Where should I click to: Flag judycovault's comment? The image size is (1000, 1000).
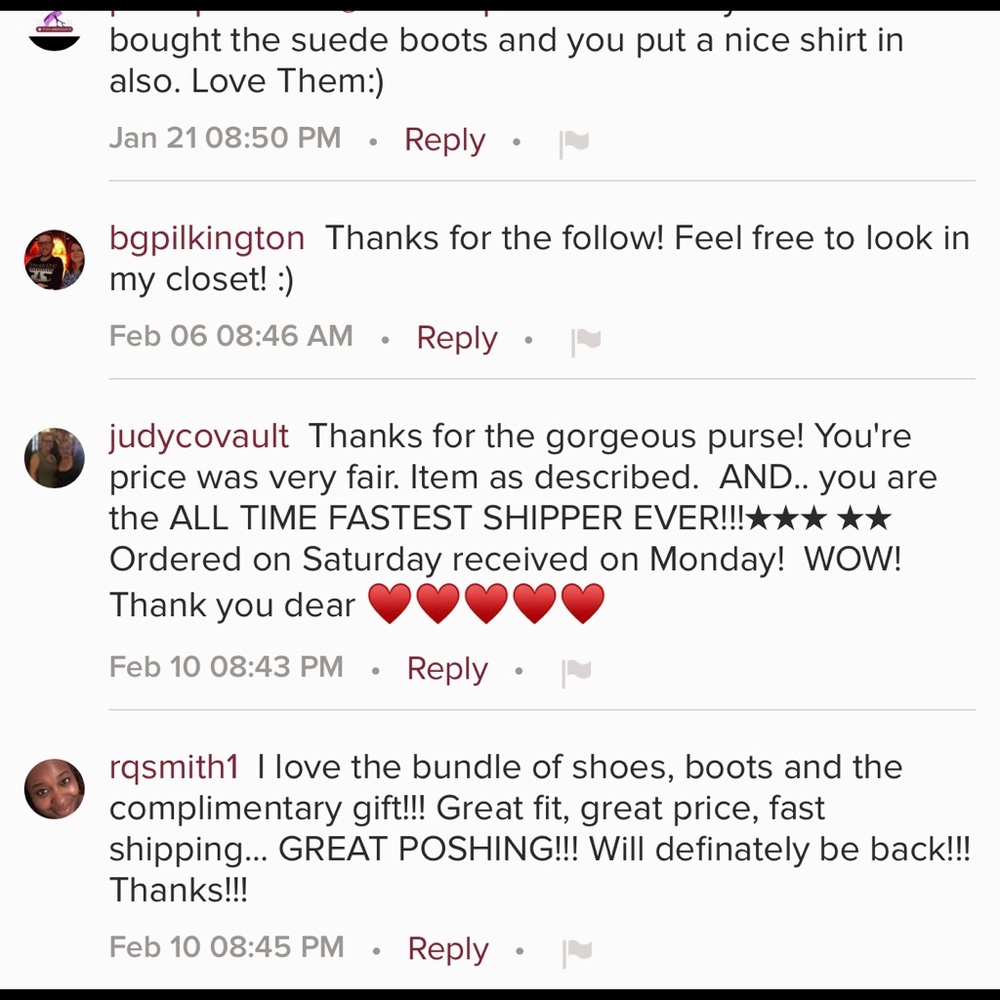tap(576, 669)
